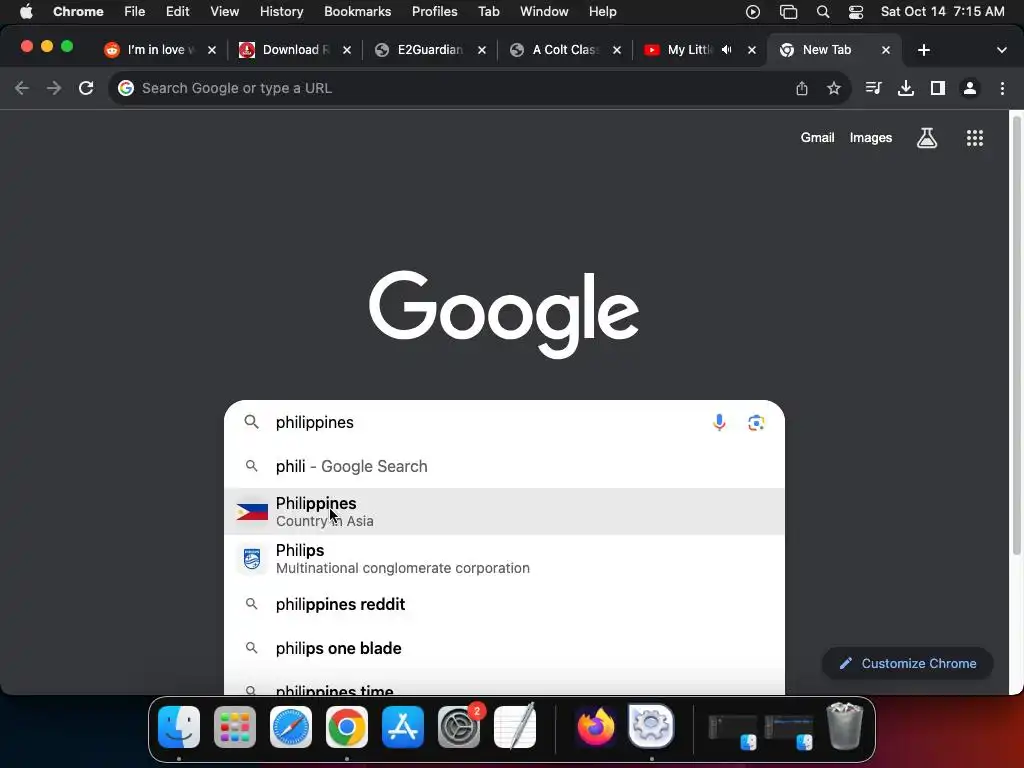
Task: Open Safari from the Dock
Action: (x=291, y=727)
